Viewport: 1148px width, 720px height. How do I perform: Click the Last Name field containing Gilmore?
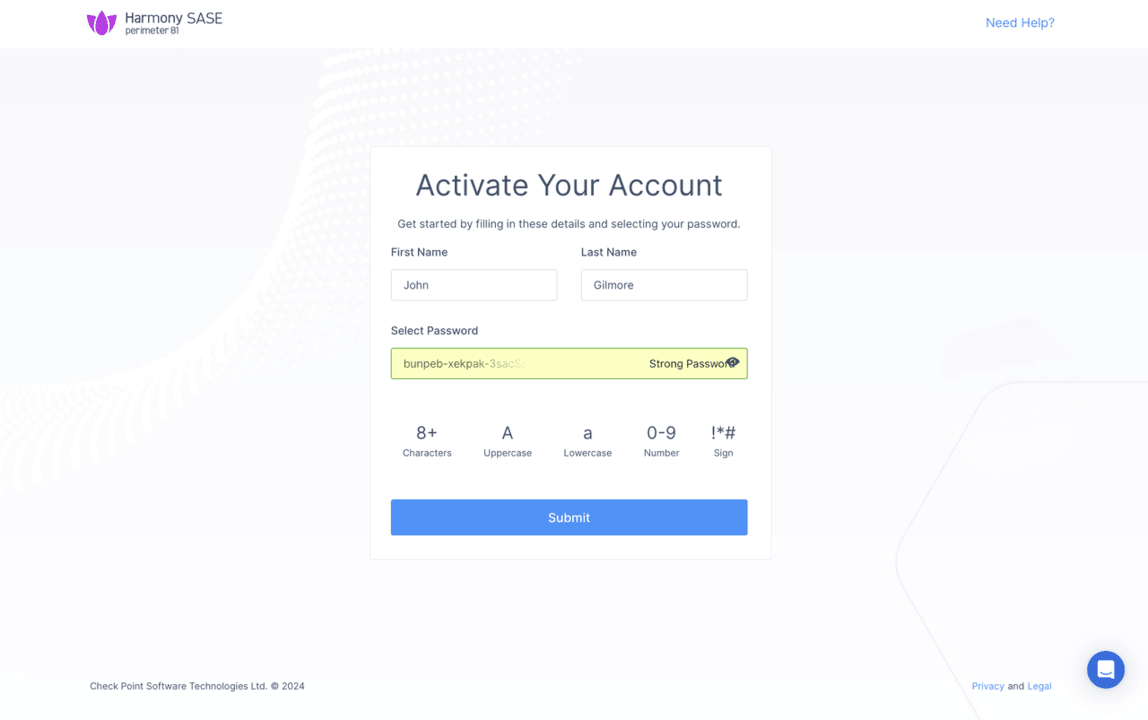(x=663, y=285)
